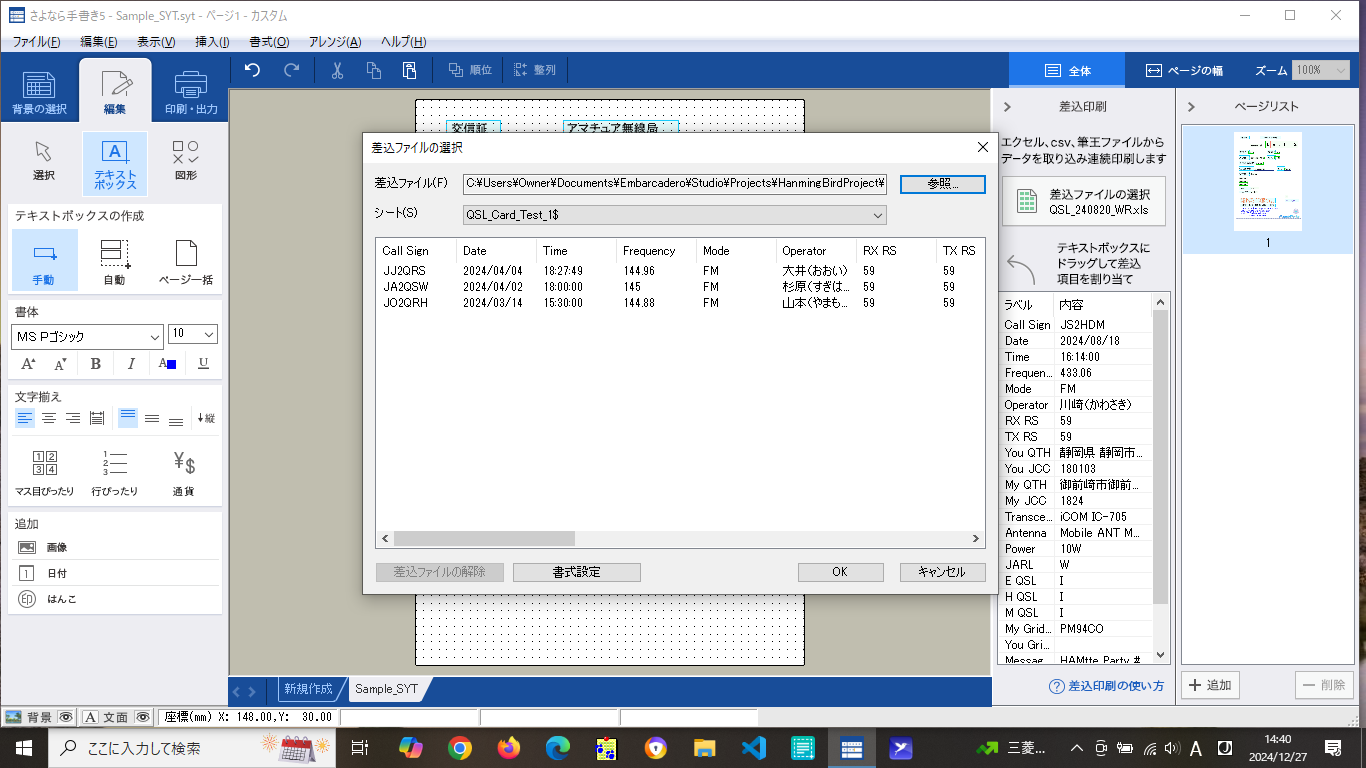
Task: Click the Paste clipboard icon
Action: click(x=409, y=70)
